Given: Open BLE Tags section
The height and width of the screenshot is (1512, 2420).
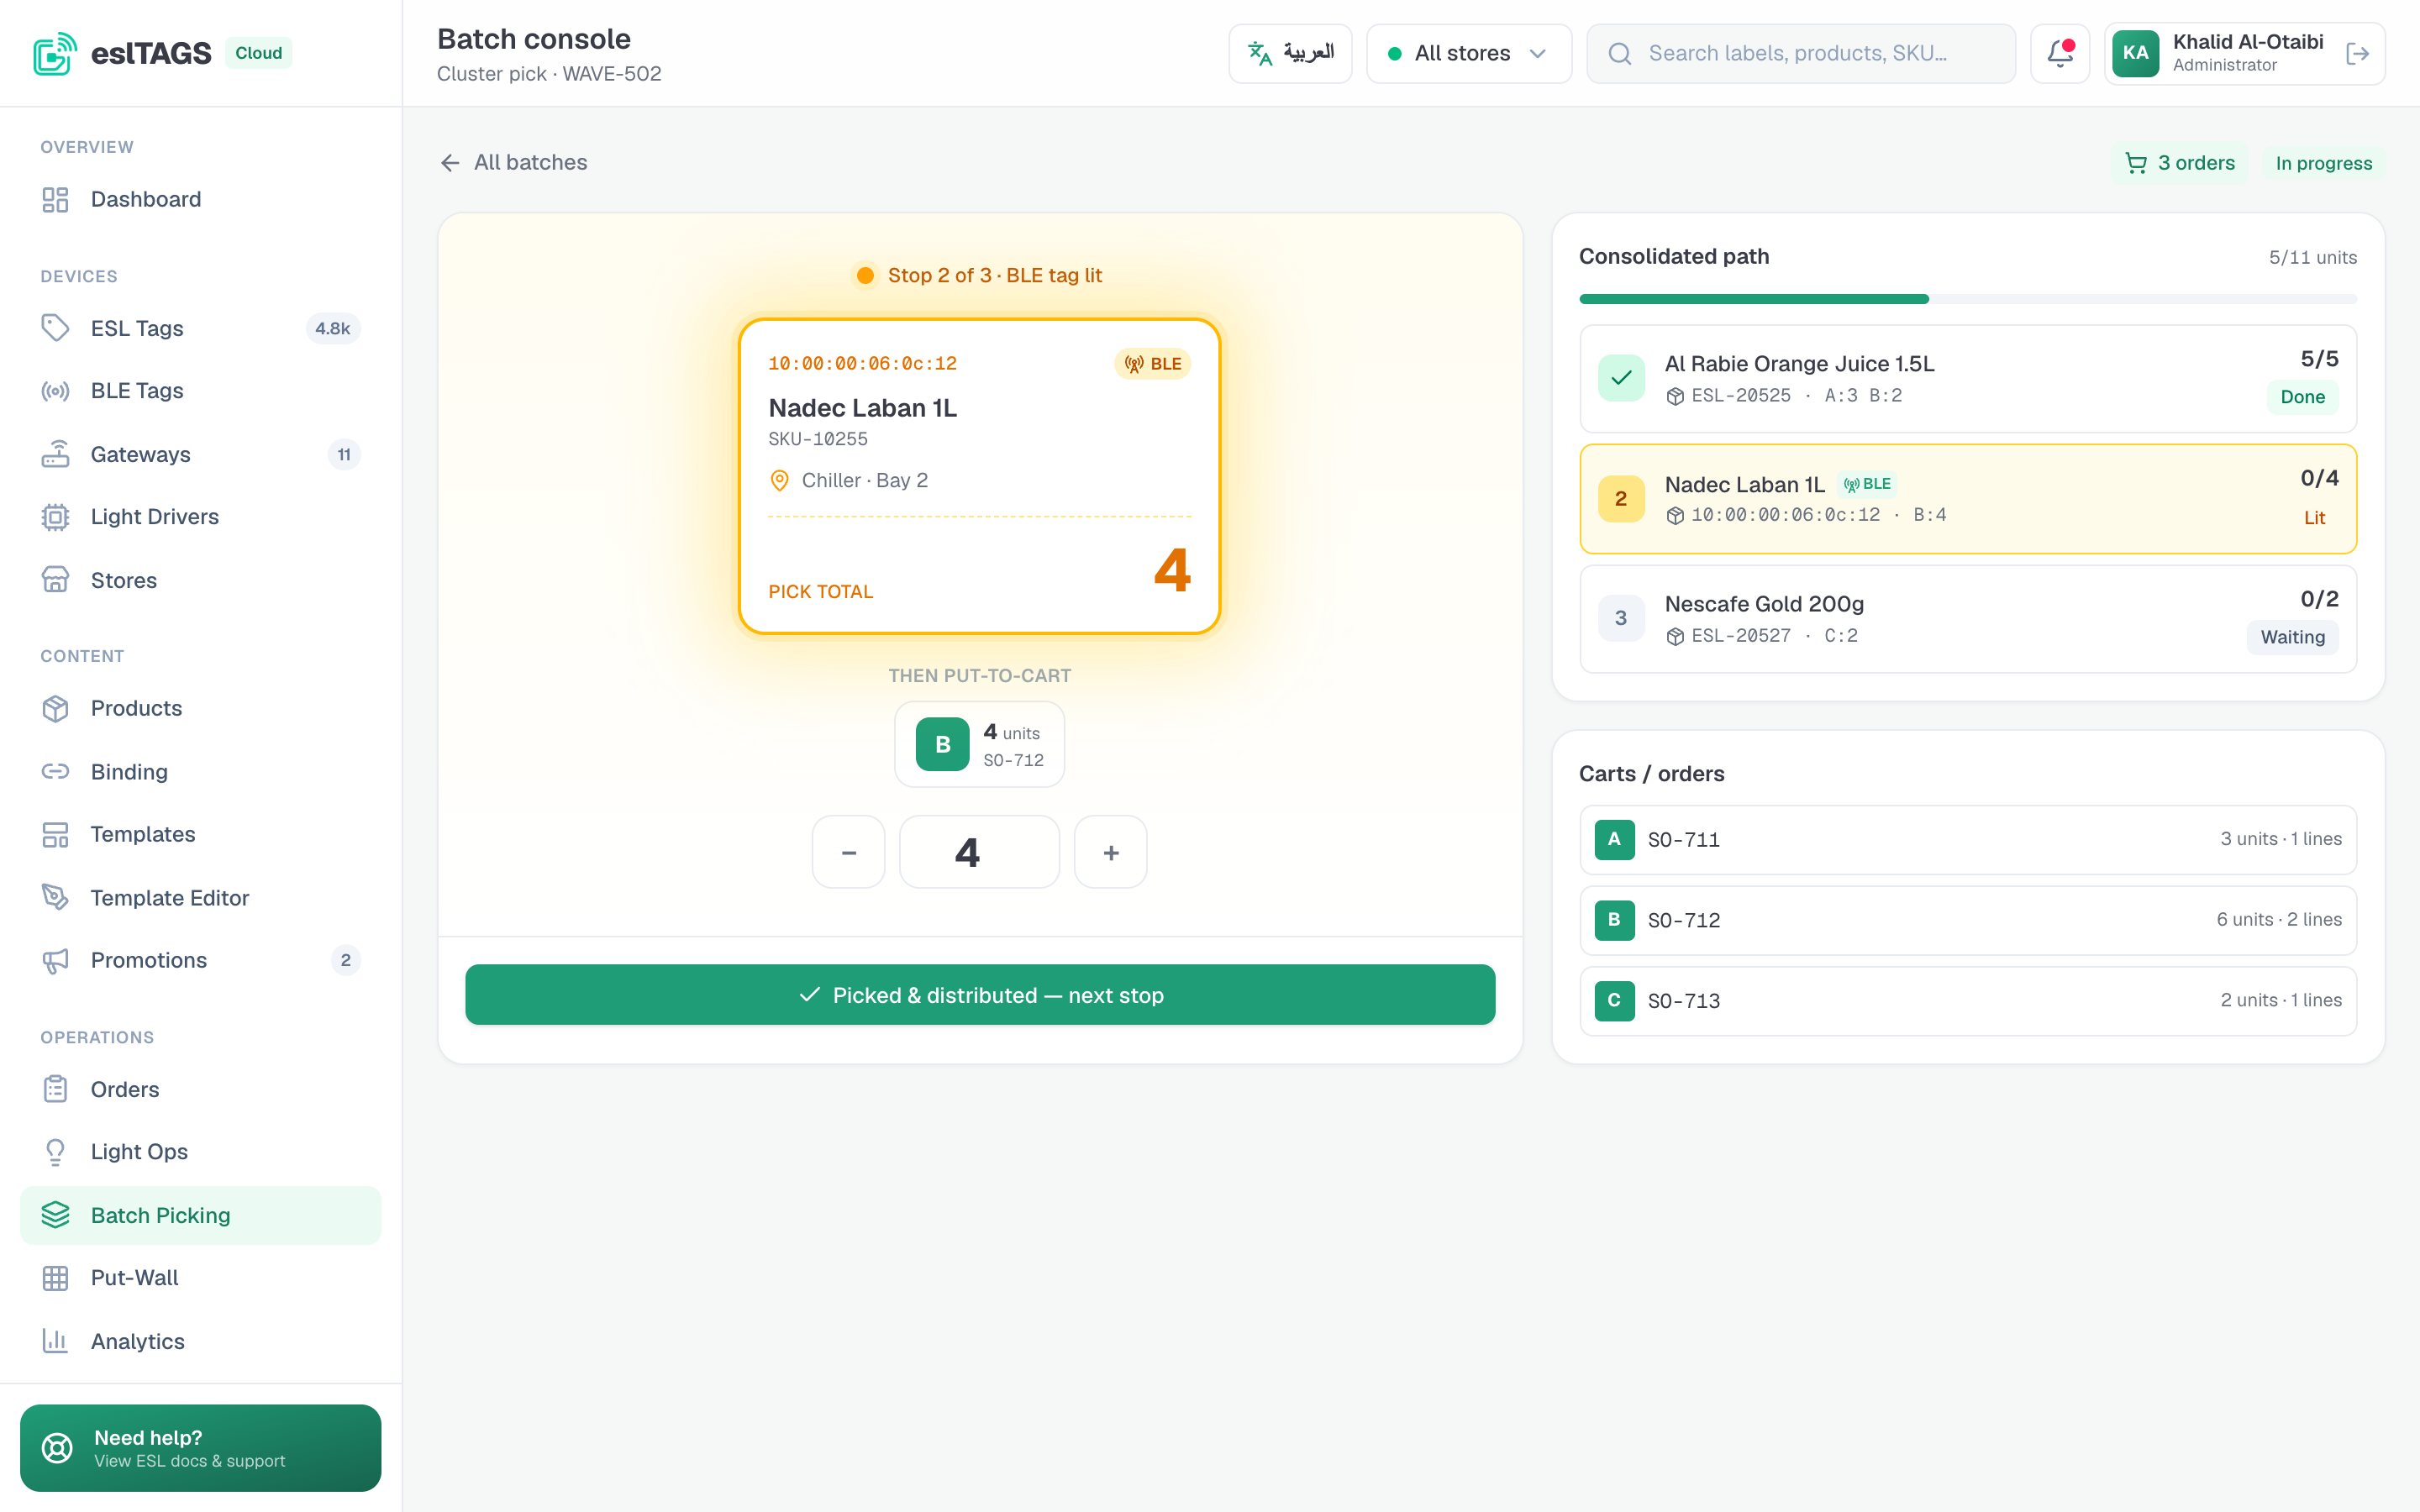Looking at the screenshot, I should click(x=200, y=391).
